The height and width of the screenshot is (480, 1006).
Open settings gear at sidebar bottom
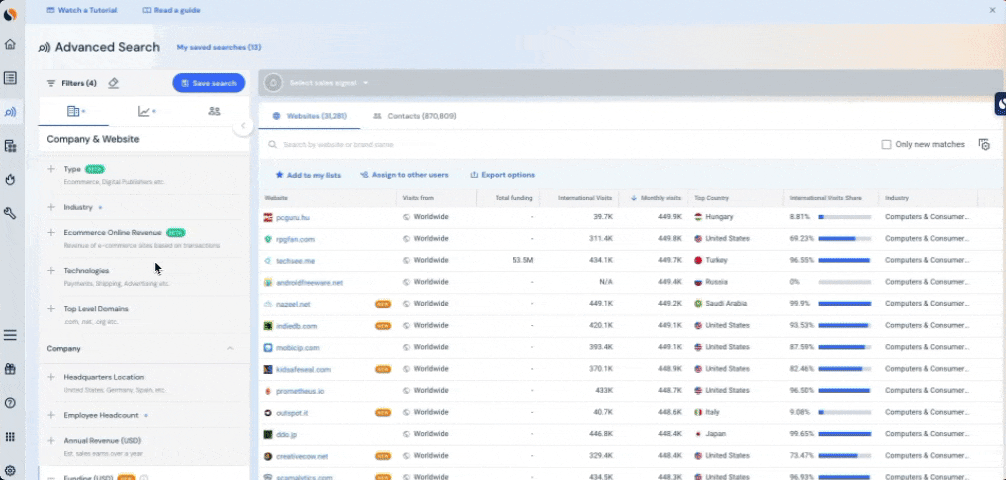tap(10, 470)
